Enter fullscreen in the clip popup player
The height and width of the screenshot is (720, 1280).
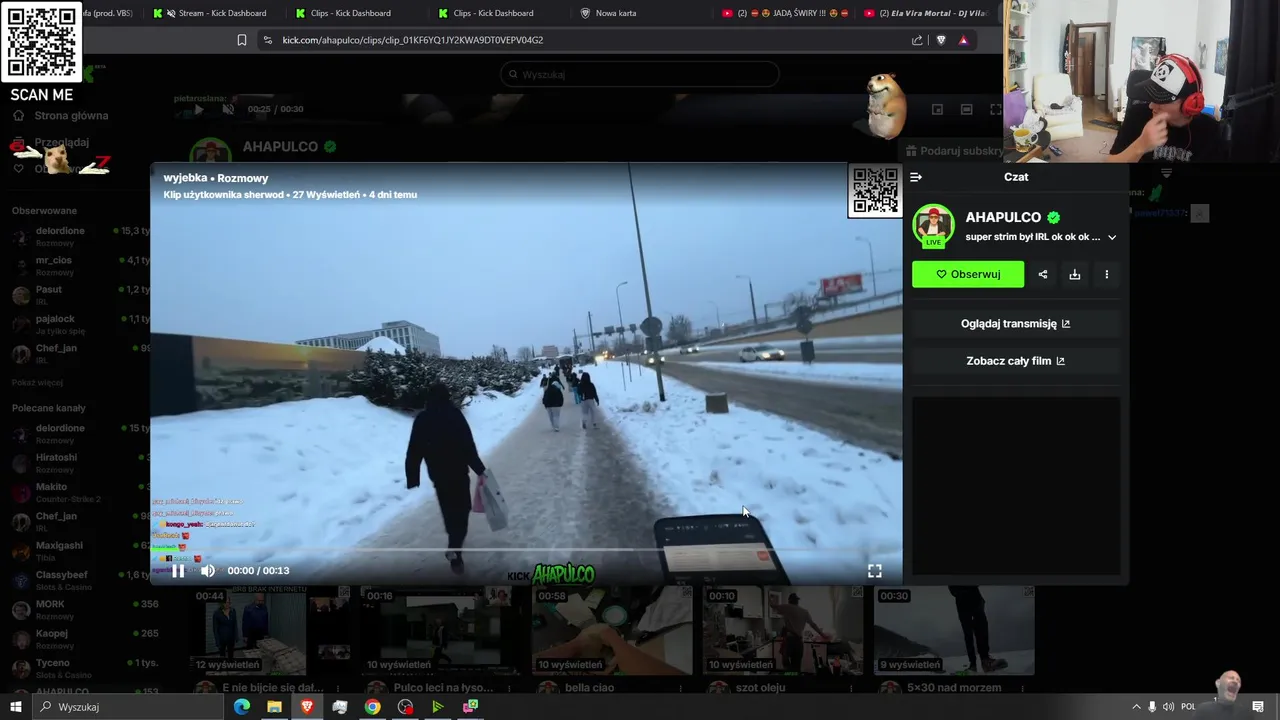pos(875,571)
